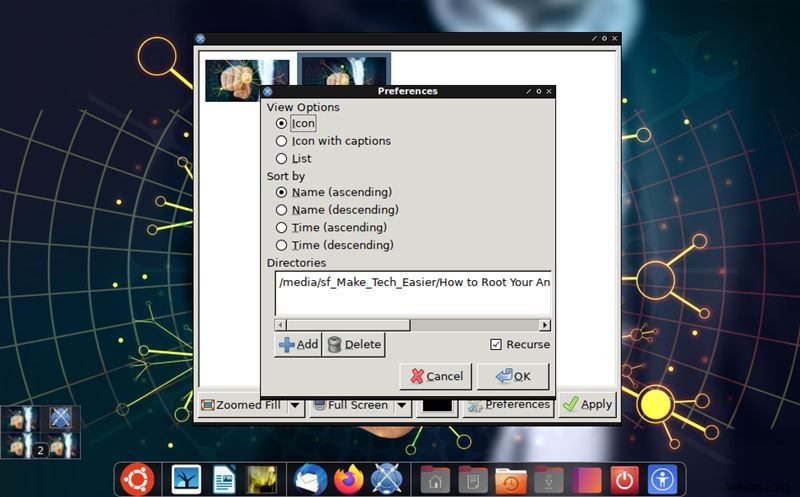Launch the image viewer with tree icon
800x497 pixels.
click(186, 480)
